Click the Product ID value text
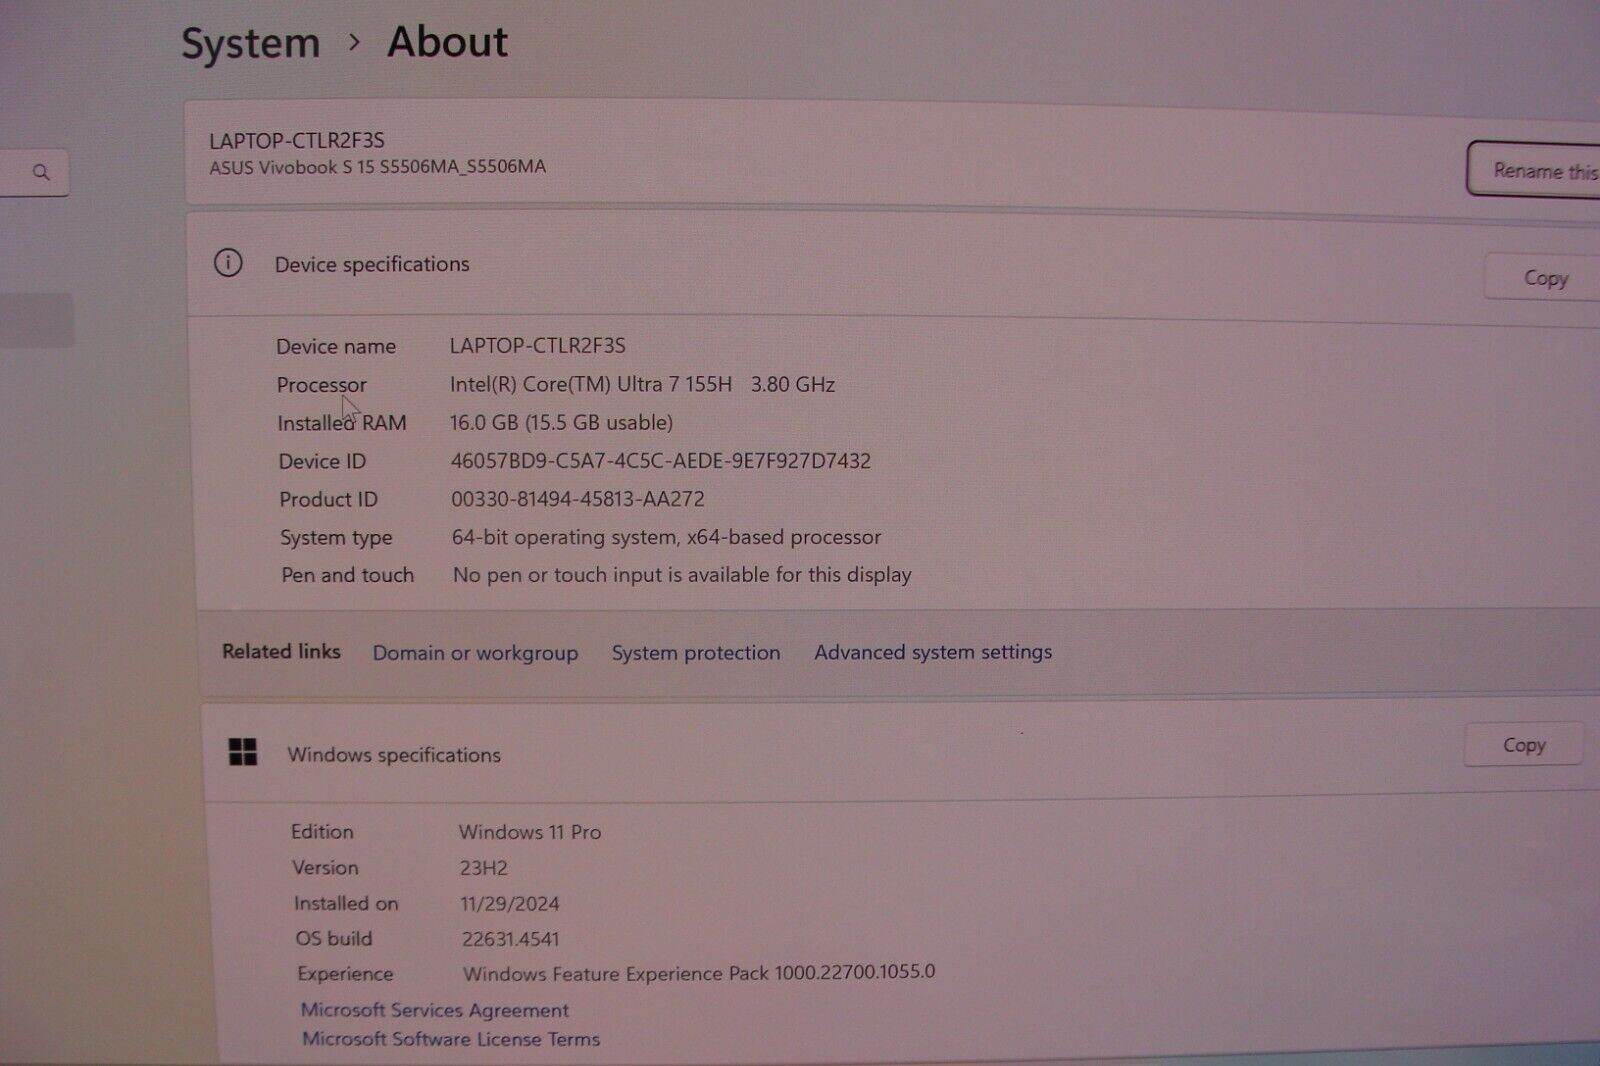1600x1066 pixels. coord(577,499)
